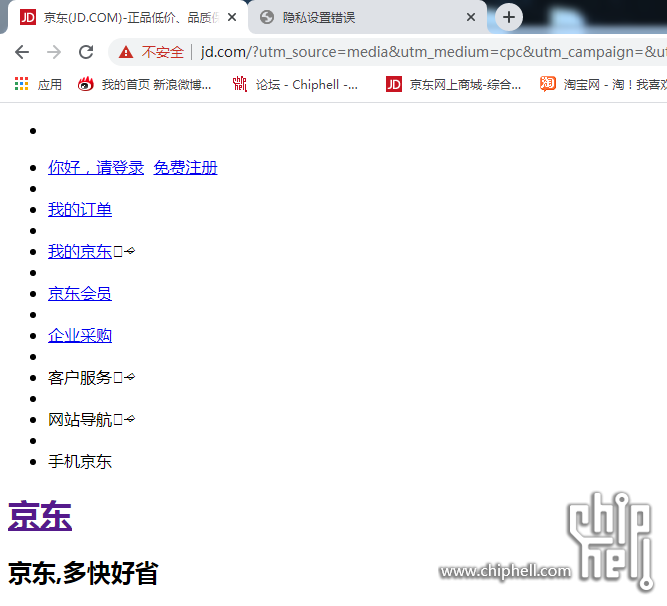Viewport: 667px width, 606px height.
Task: Open the 论坛 - Chiphell bookmark
Action: click(295, 84)
